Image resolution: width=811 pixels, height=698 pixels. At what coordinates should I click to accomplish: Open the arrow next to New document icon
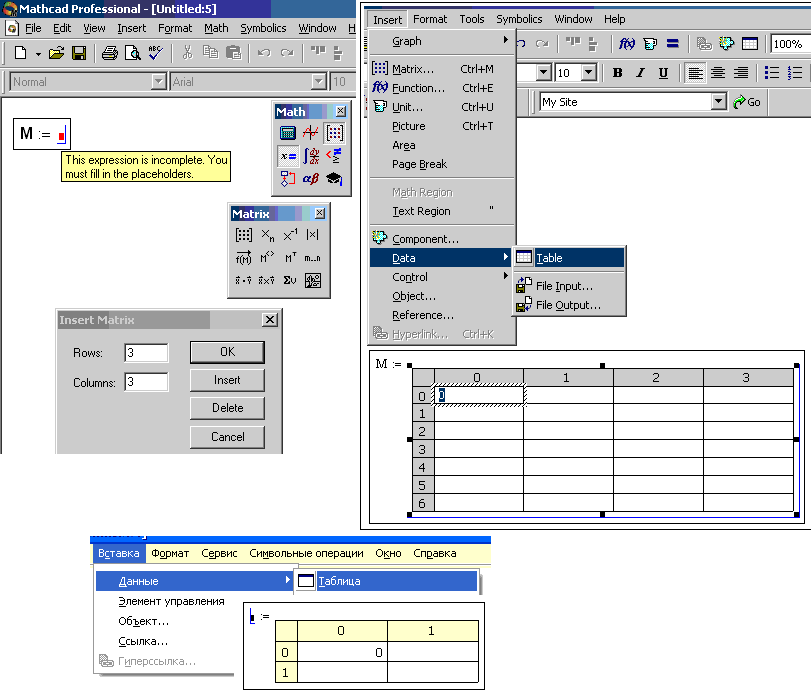point(38,53)
